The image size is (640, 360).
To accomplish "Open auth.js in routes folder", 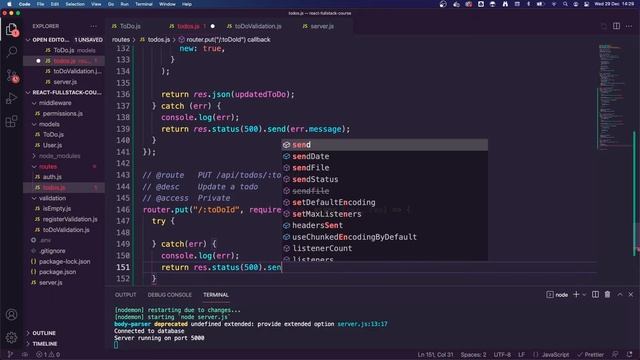I will coord(52,177).
